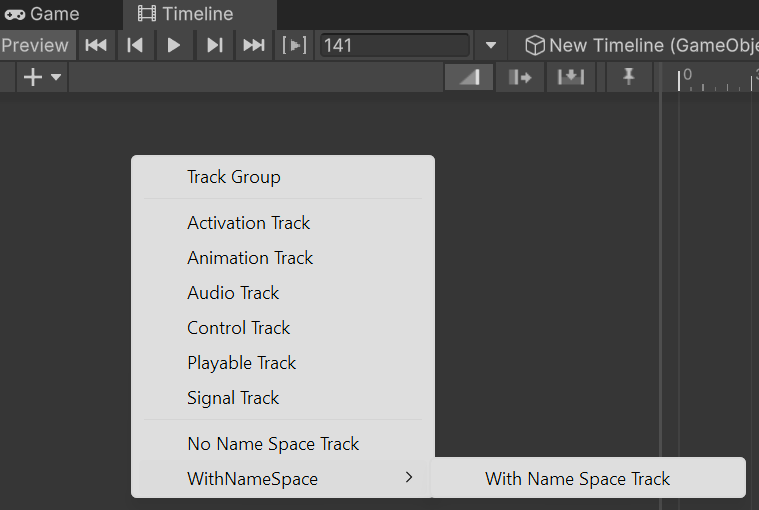
Task: Play the timeline
Action: coord(174,45)
